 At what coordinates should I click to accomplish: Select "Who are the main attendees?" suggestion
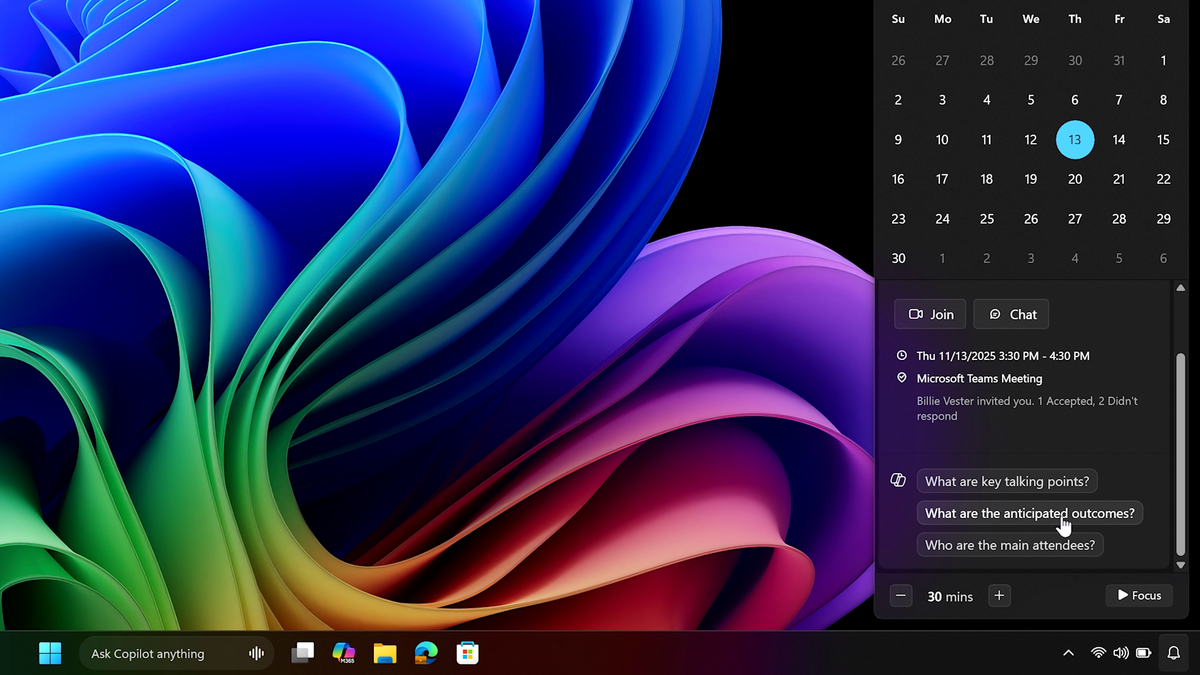[1010, 545]
